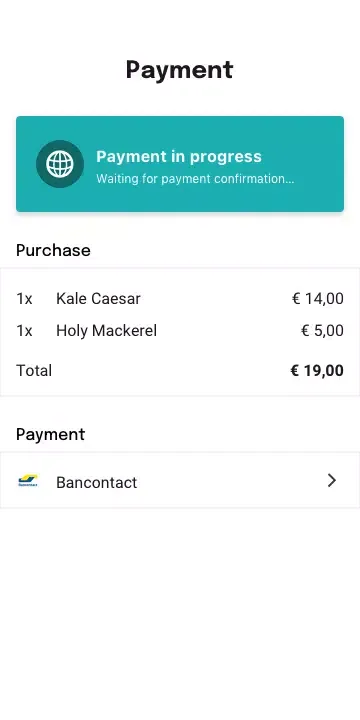This screenshot has width=360, height=720.
Task: Select the Kale Caesar item line
Action: pos(180,299)
